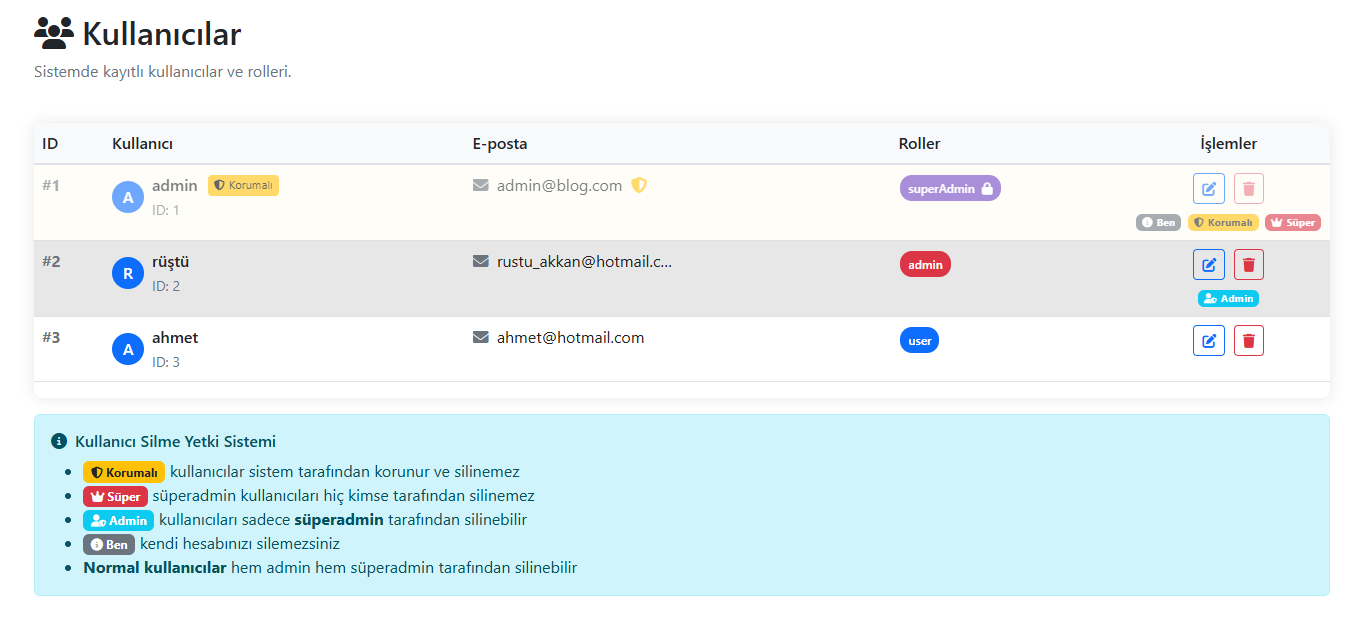Click the delete trash icon for rüştü

pyautogui.click(x=1248, y=265)
